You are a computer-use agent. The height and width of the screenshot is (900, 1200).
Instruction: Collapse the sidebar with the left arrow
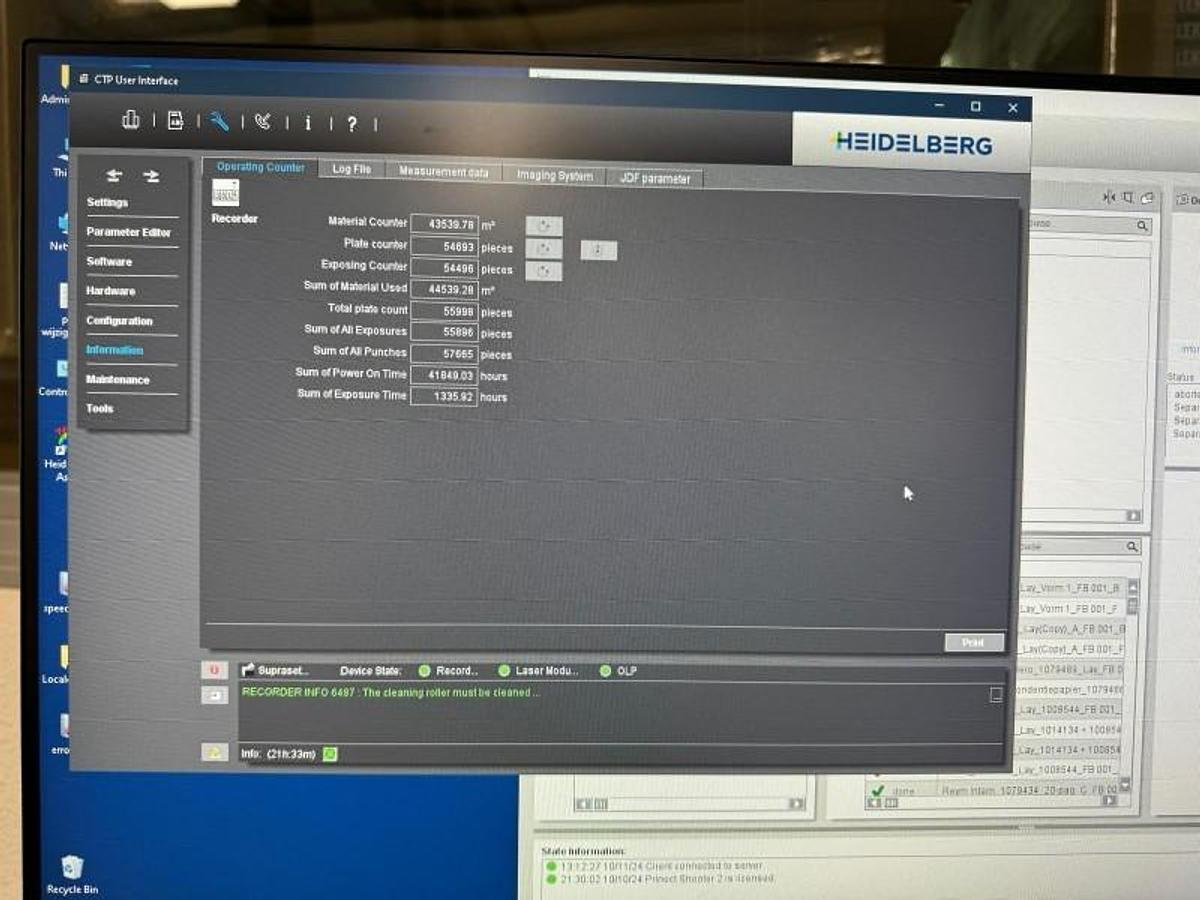[x=113, y=175]
